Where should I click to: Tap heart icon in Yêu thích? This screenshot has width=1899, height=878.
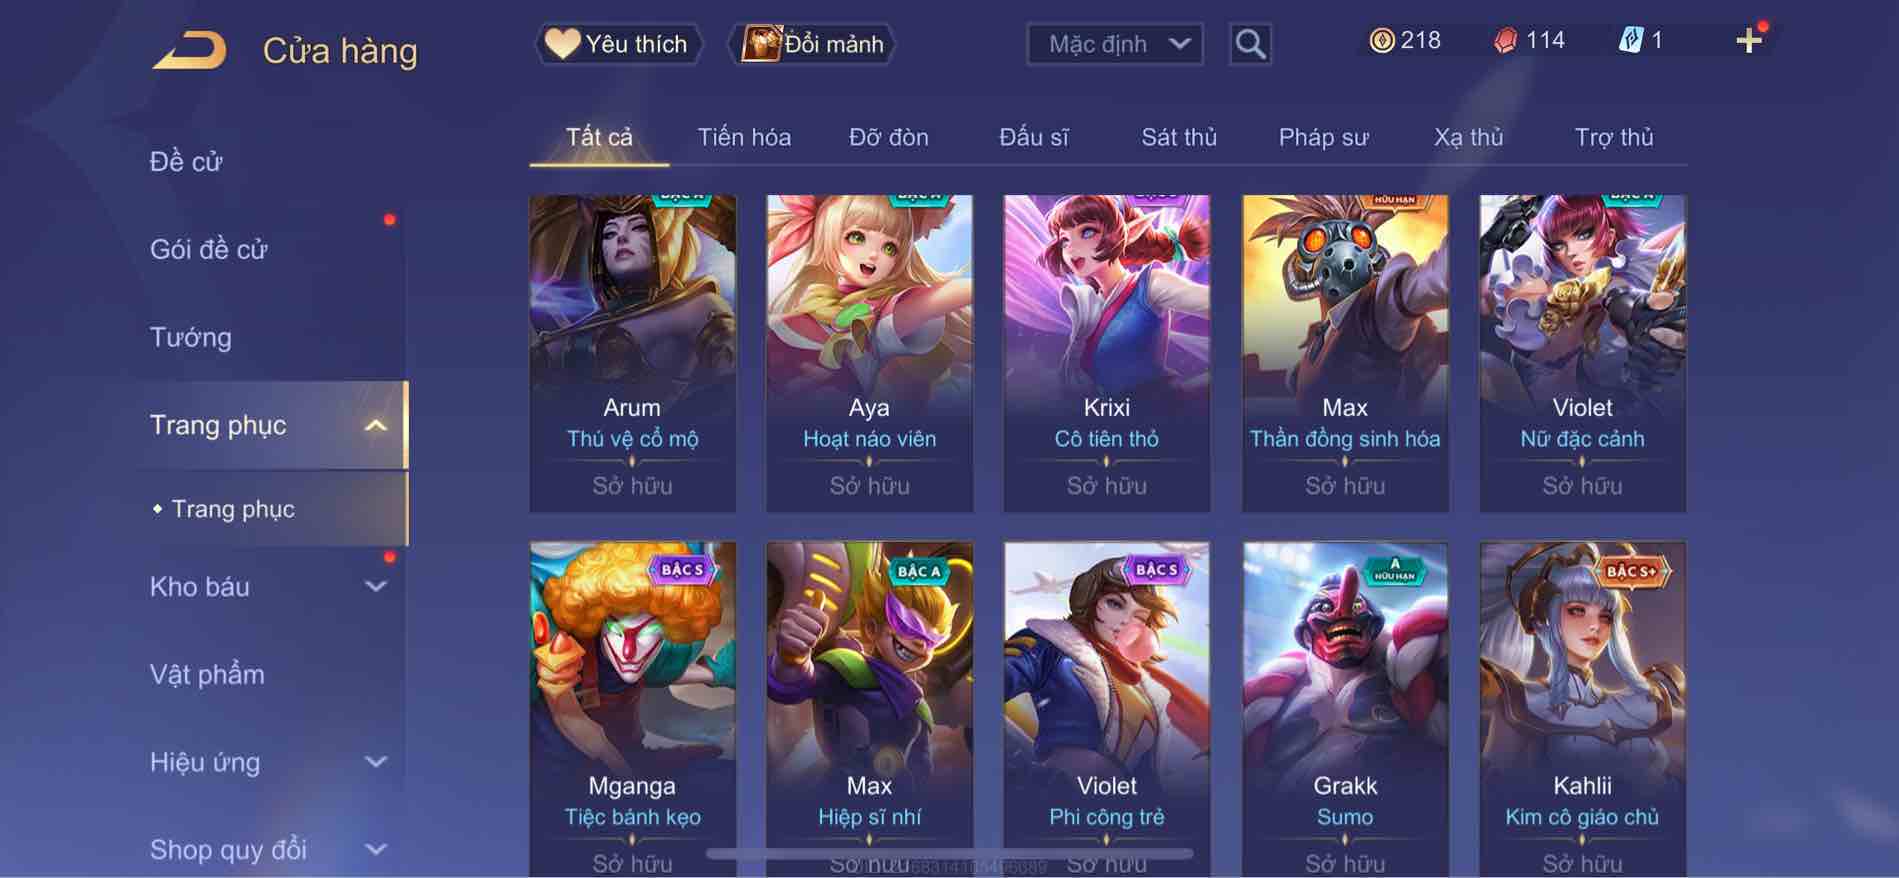pyautogui.click(x=562, y=43)
